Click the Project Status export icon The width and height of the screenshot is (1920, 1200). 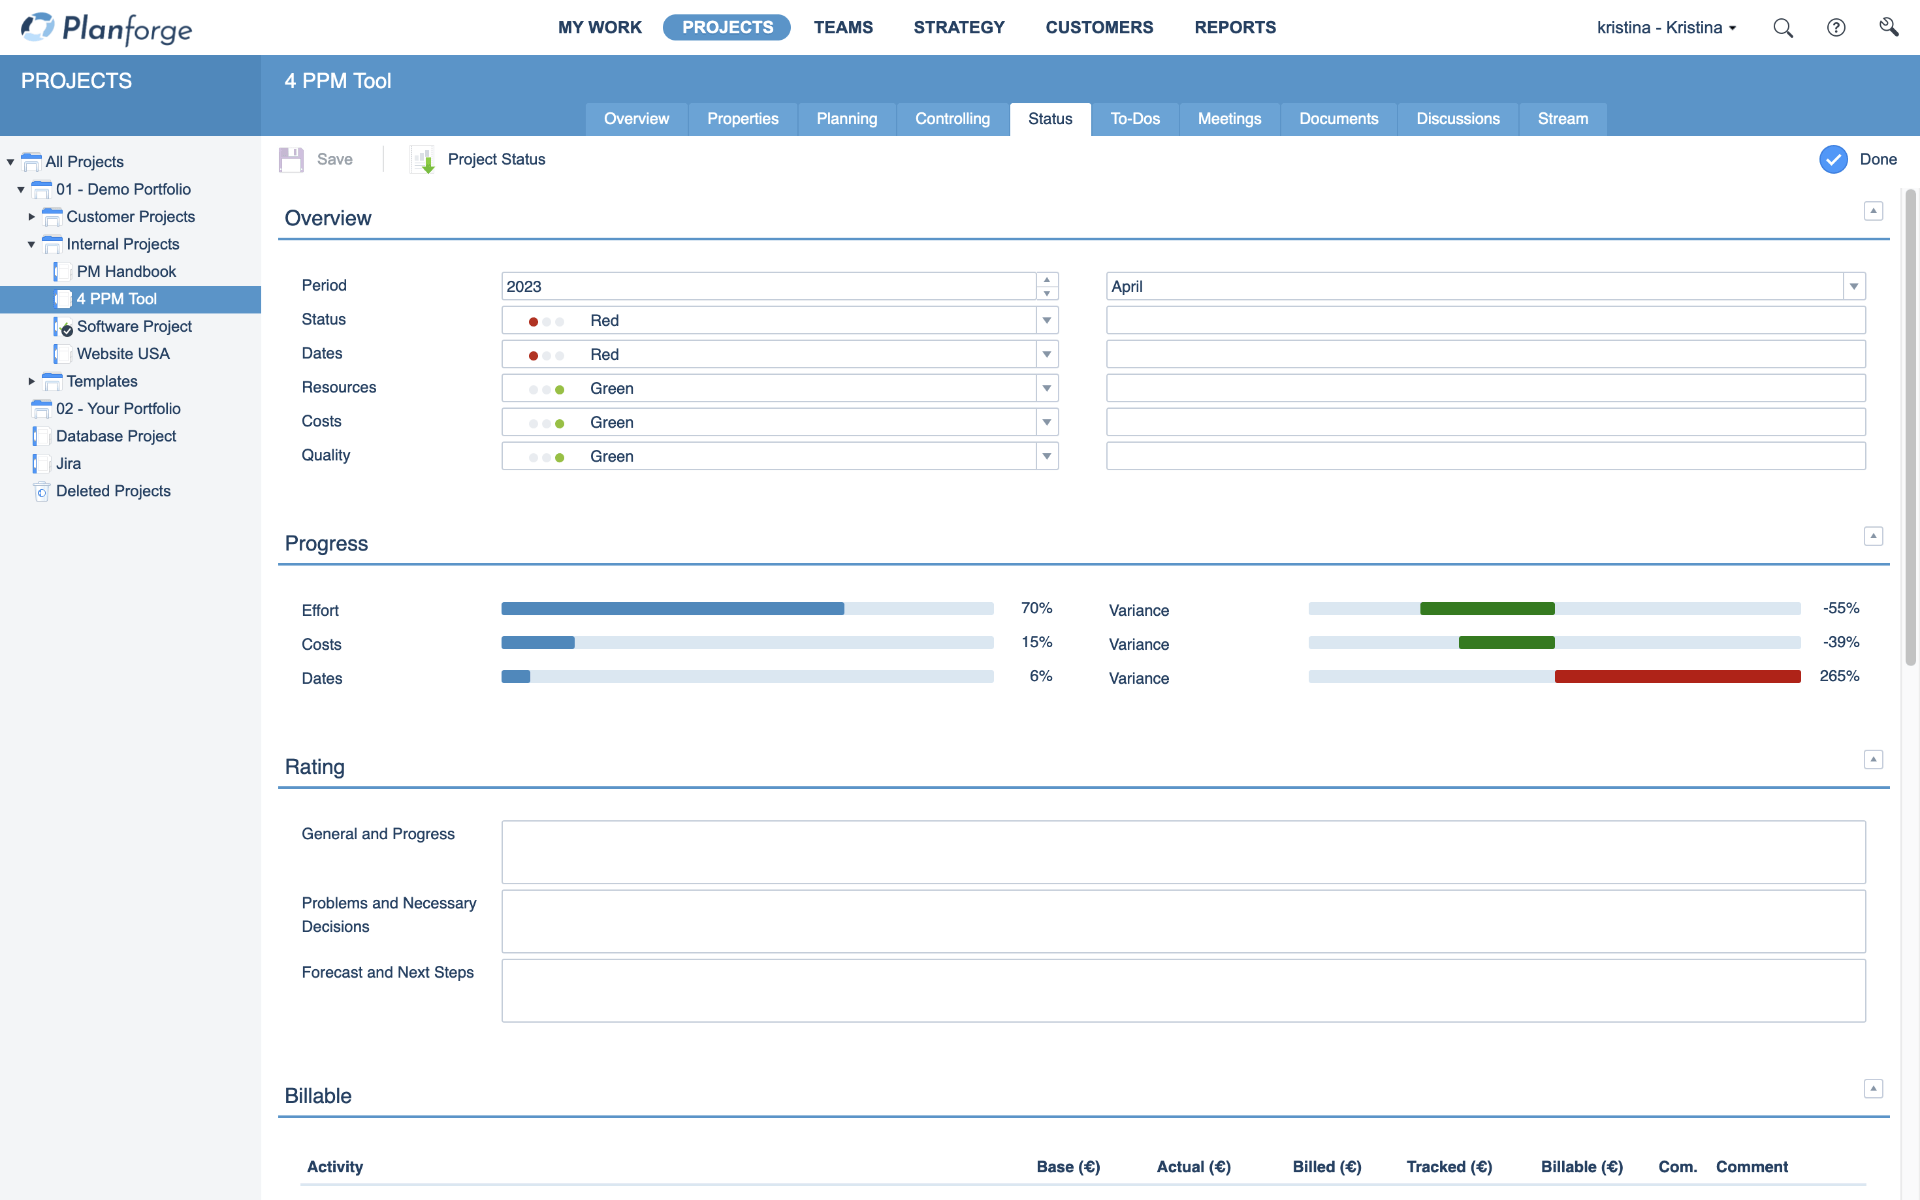(423, 160)
